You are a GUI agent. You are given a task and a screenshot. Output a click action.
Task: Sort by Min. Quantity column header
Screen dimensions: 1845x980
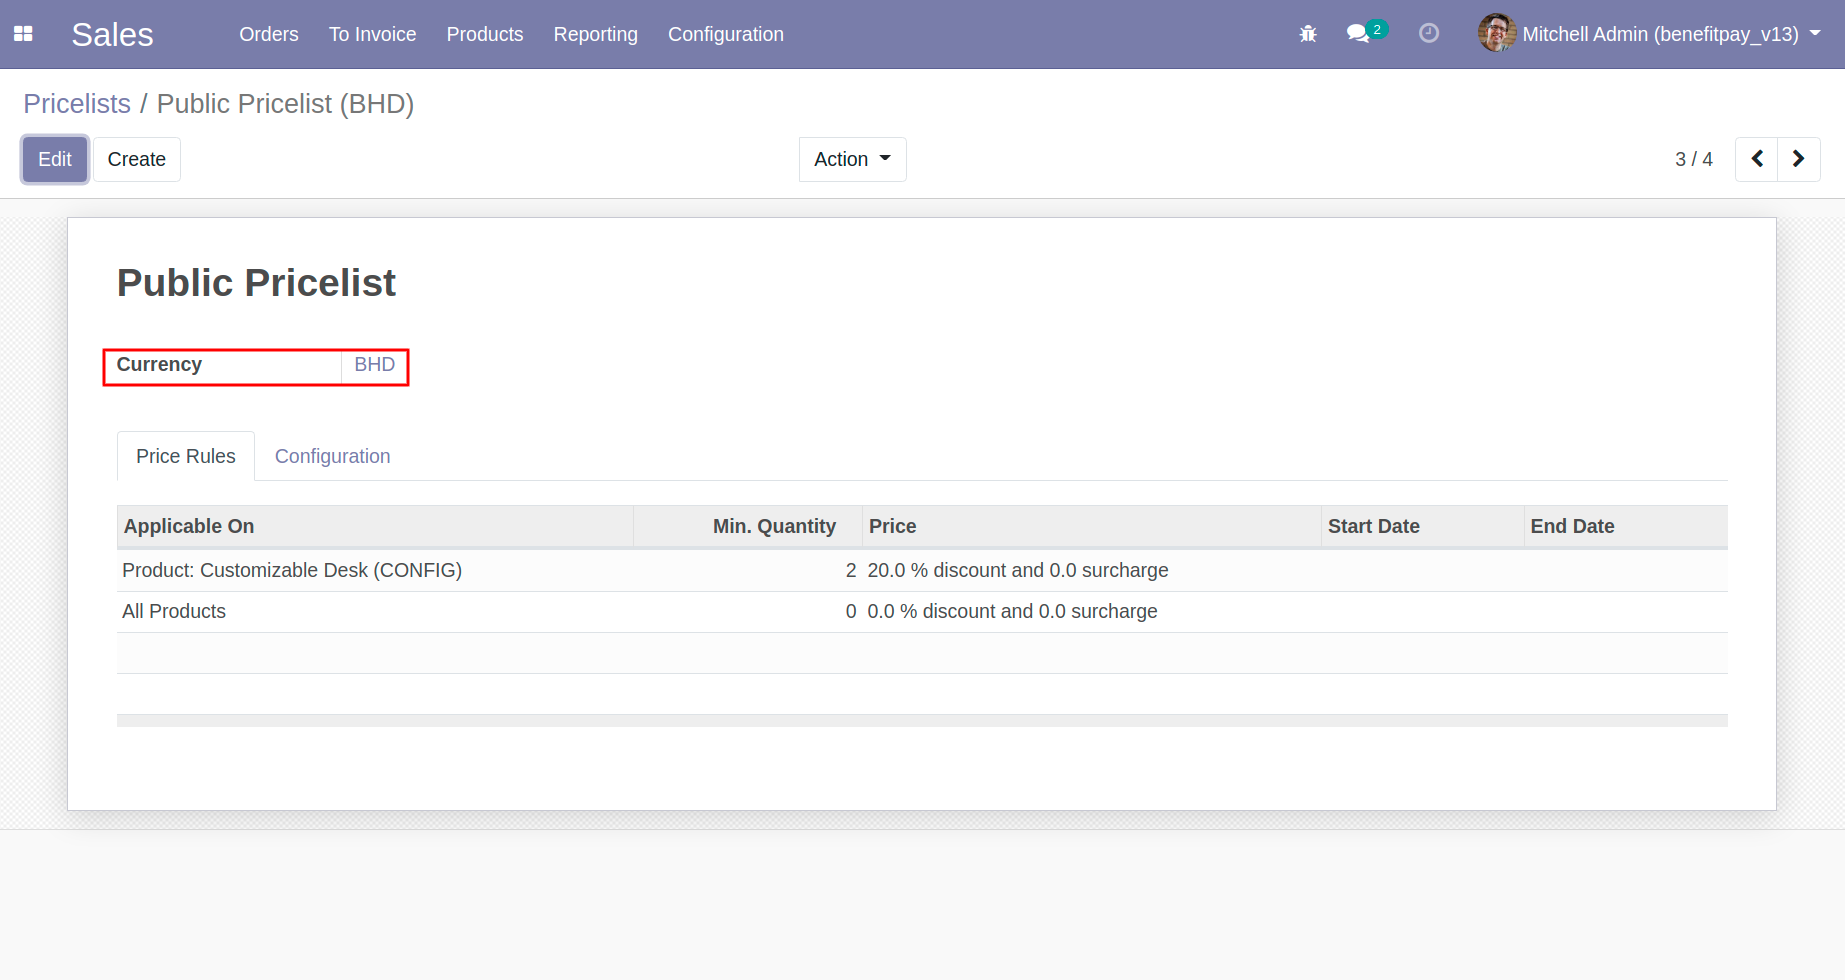coord(748,526)
